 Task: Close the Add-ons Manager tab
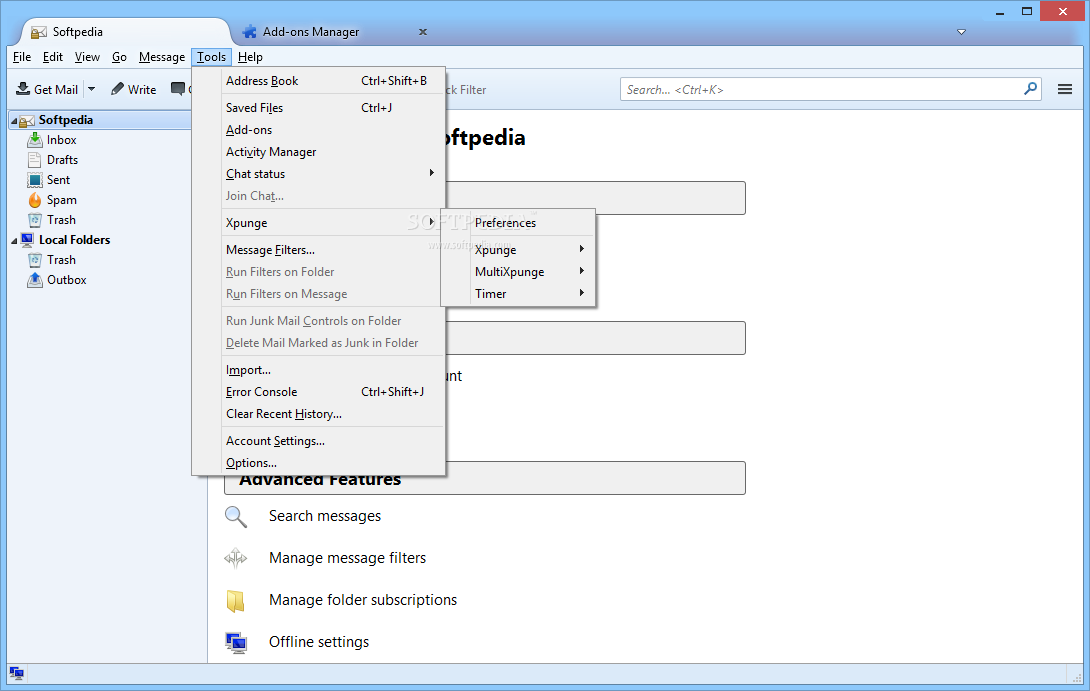[x=423, y=32]
